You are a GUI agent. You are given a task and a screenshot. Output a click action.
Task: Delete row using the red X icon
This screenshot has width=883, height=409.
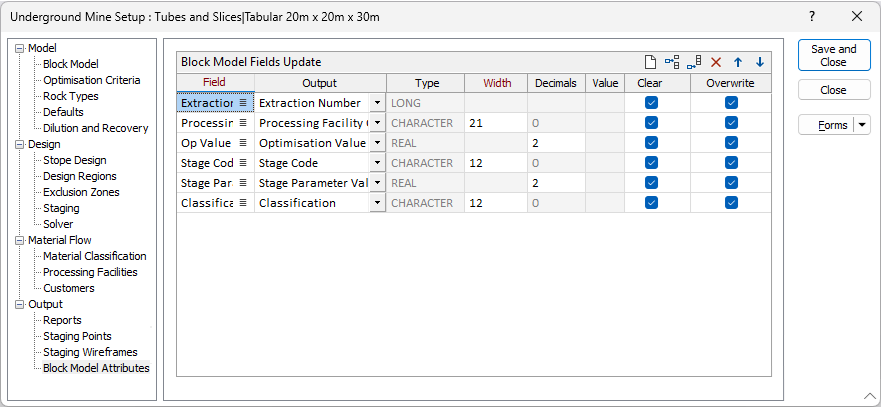[x=716, y=63]
